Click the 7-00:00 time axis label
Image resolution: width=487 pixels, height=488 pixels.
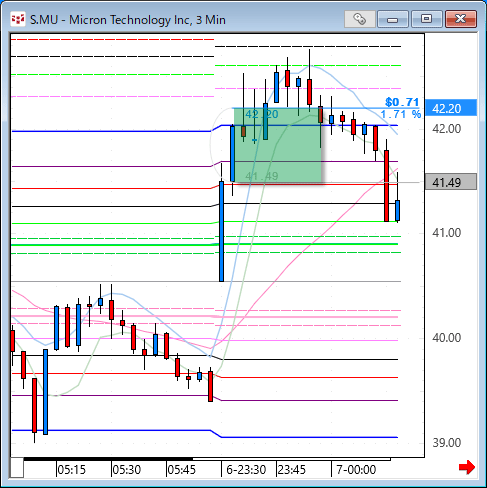(x=356, y=470)
